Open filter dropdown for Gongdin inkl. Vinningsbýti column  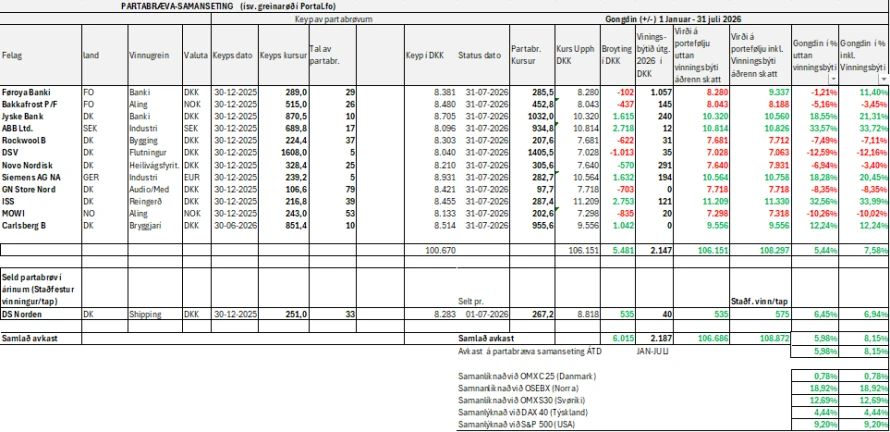(883, 79)
